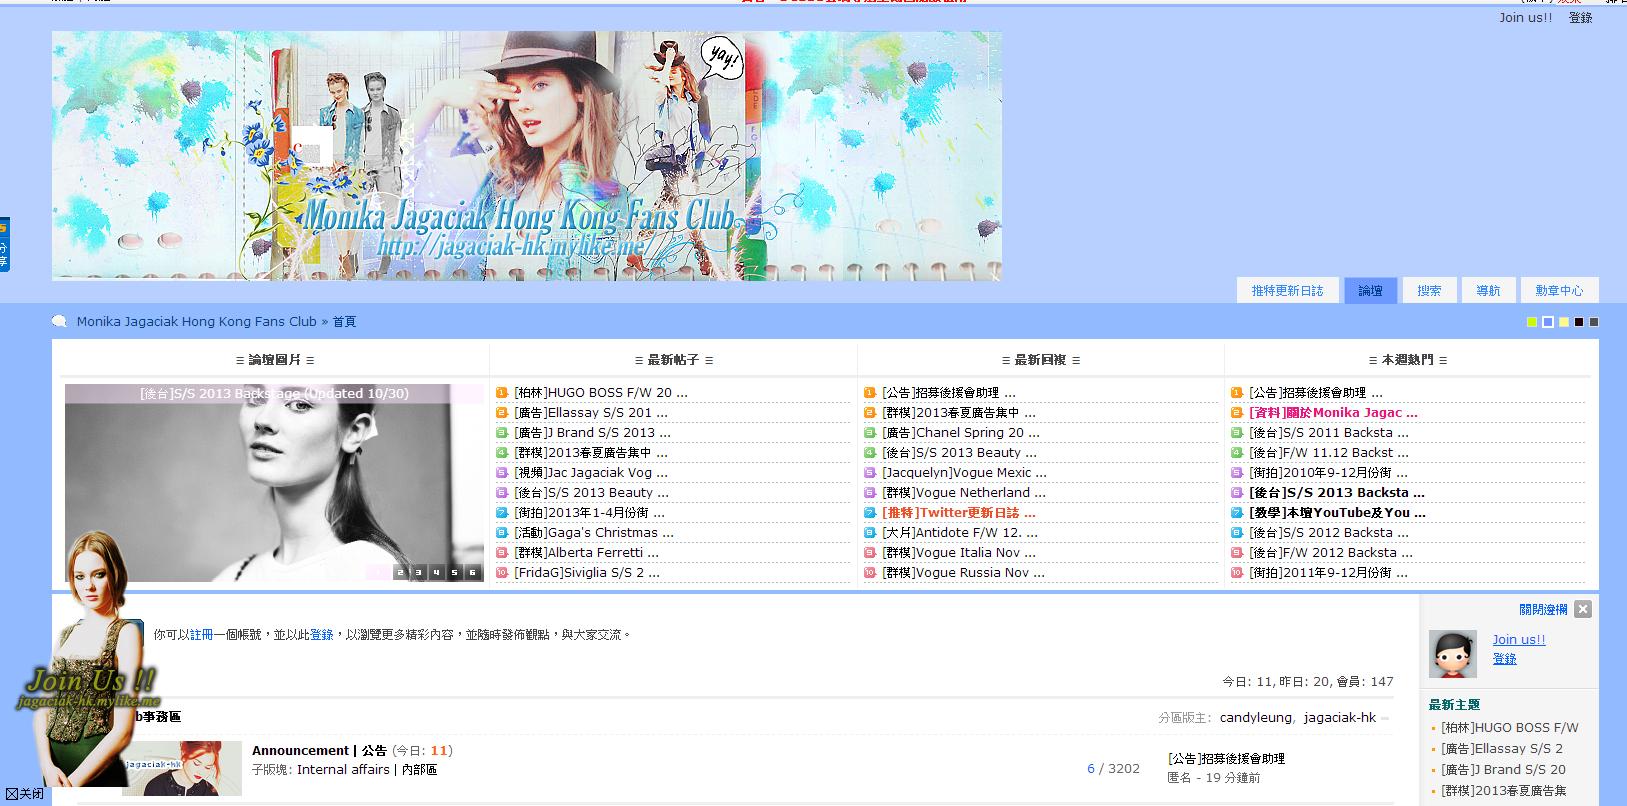The width and height of the screenshot is (1627, 806).
Task: Click rank icon beside [大片]Antidote F/W 12.
Action: pyautogui.click(x=870, y=533)
